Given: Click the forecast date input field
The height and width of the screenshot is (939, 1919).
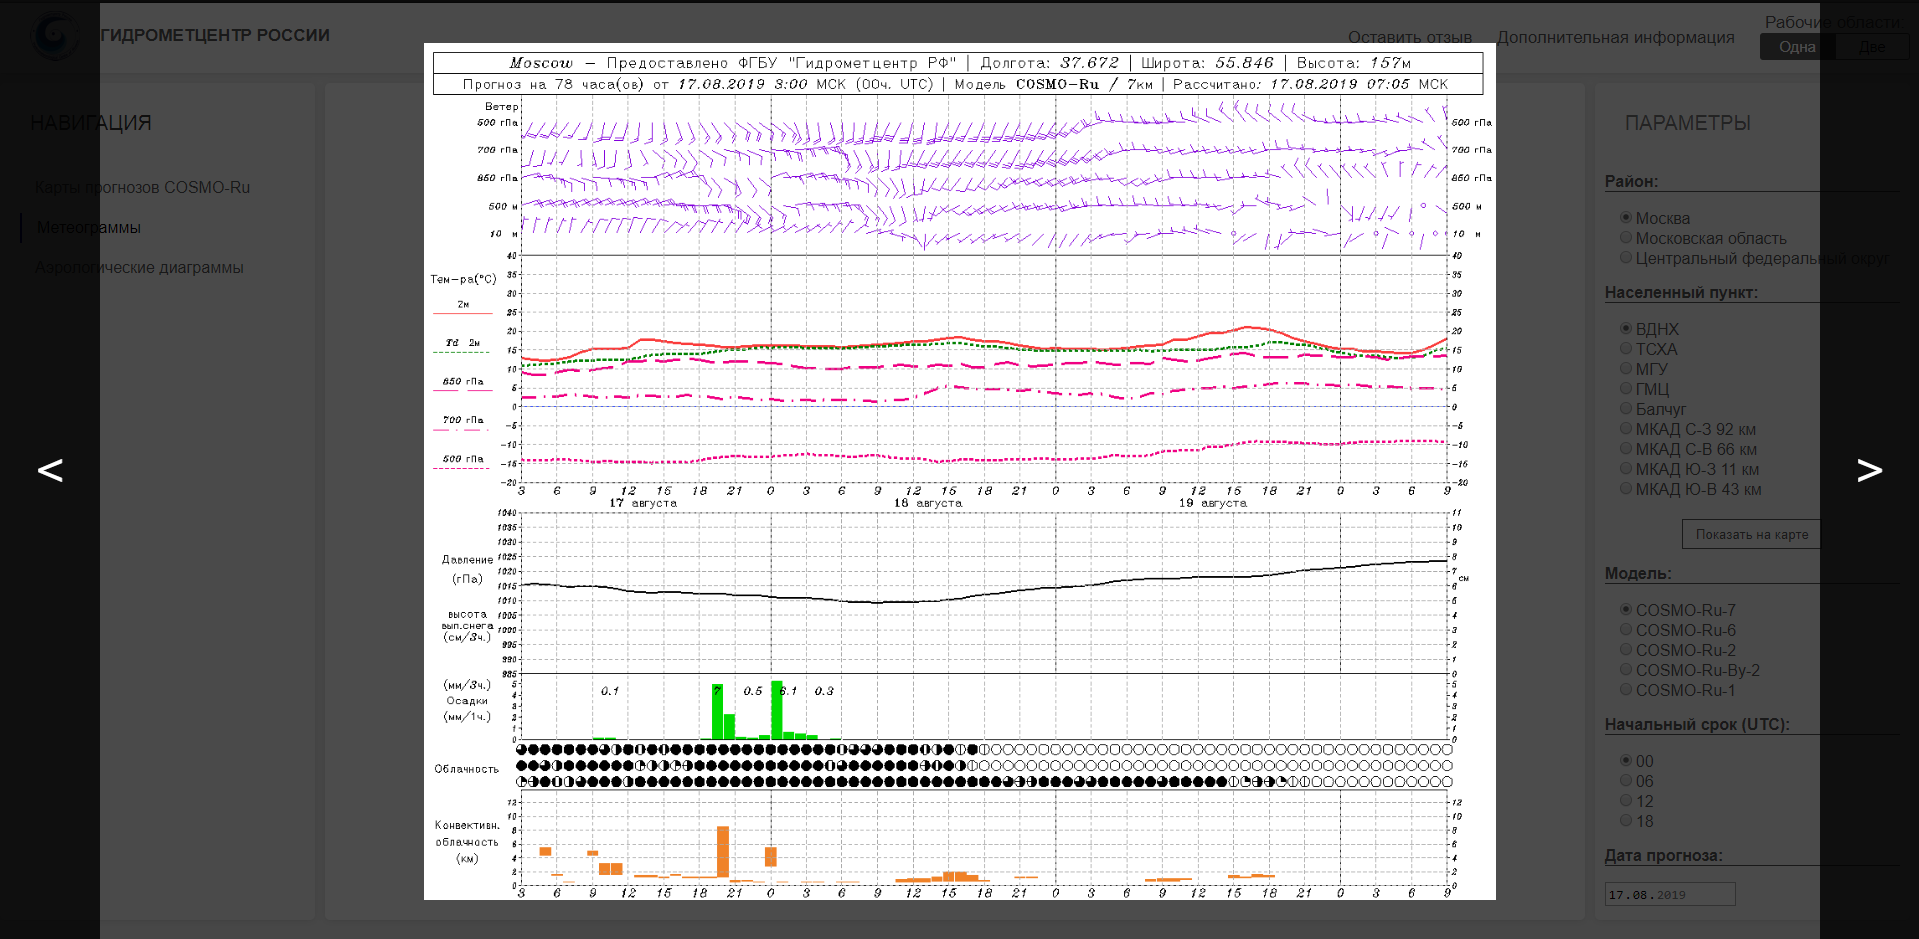Looking at the screenshot, I should [1670, 894].
